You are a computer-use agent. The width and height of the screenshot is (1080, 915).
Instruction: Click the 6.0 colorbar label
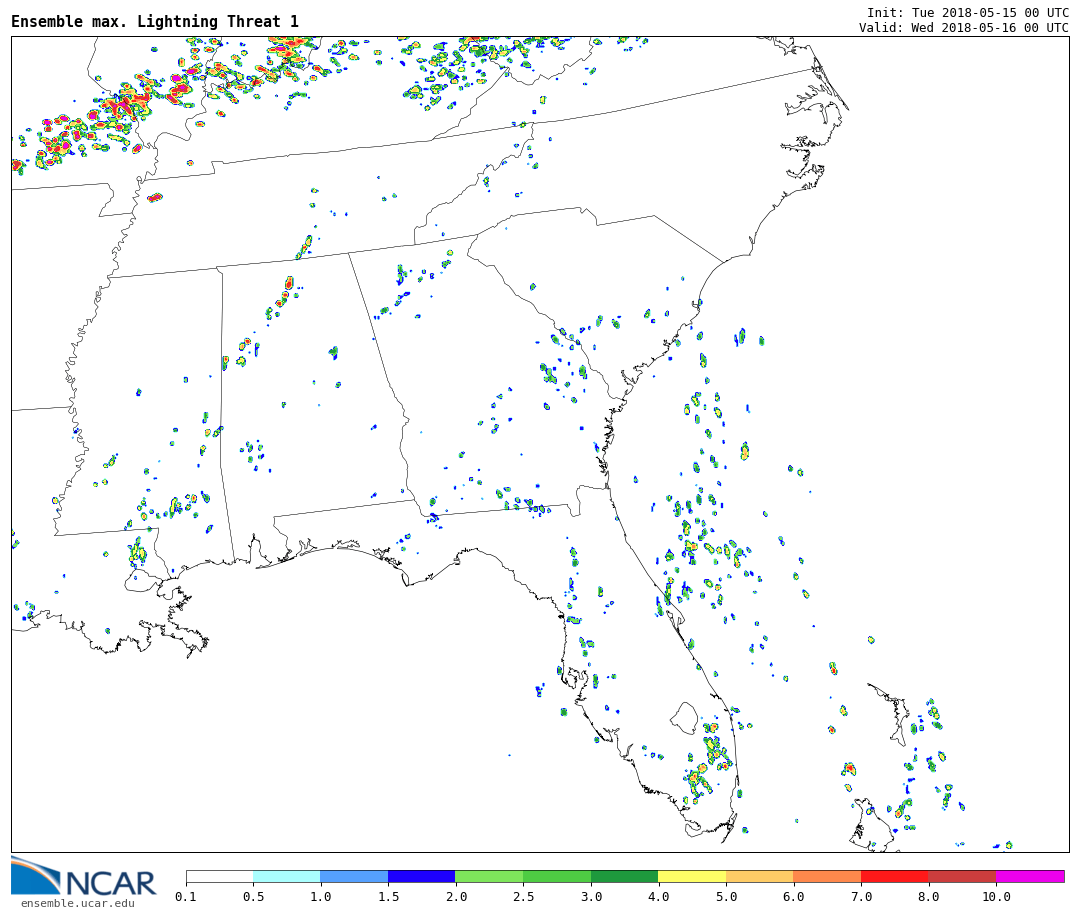pos(793,897)
